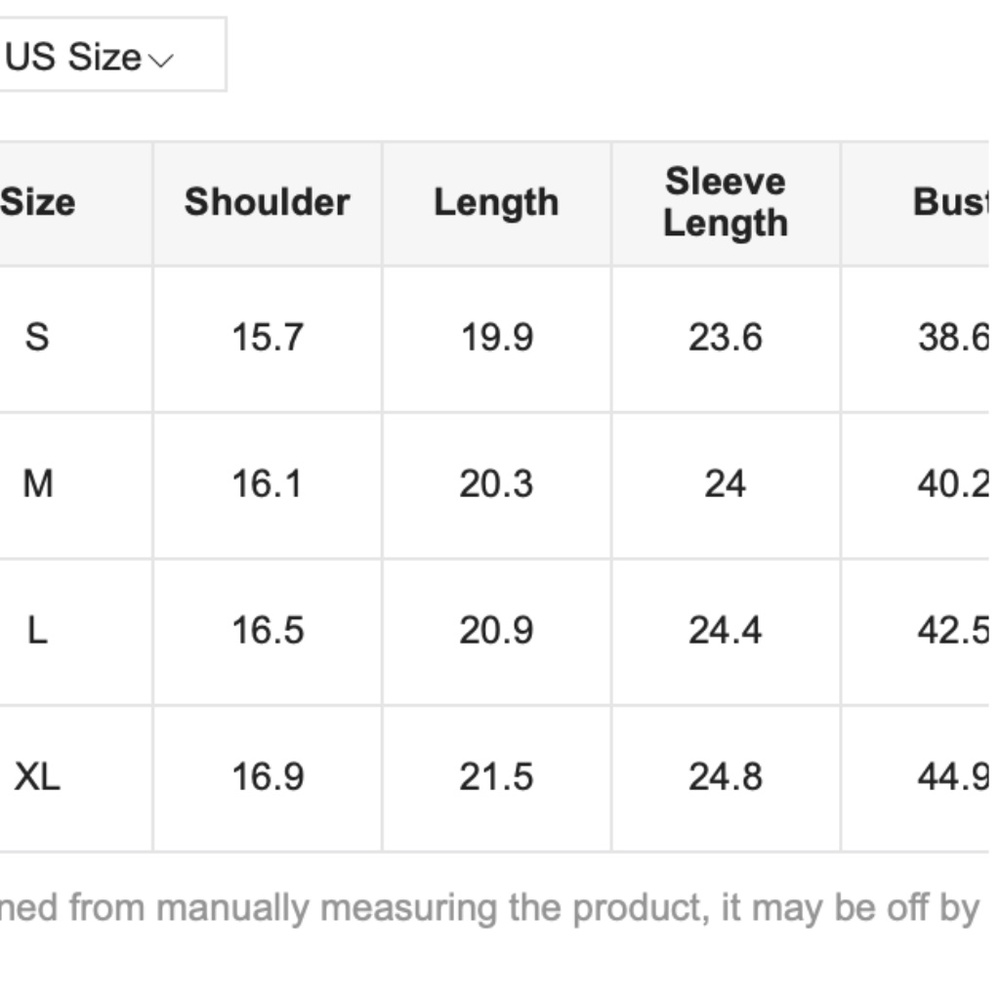Click the 20.3 length value for M
This screenshot has width=1000, height=1000.
[x=496, y=483]
